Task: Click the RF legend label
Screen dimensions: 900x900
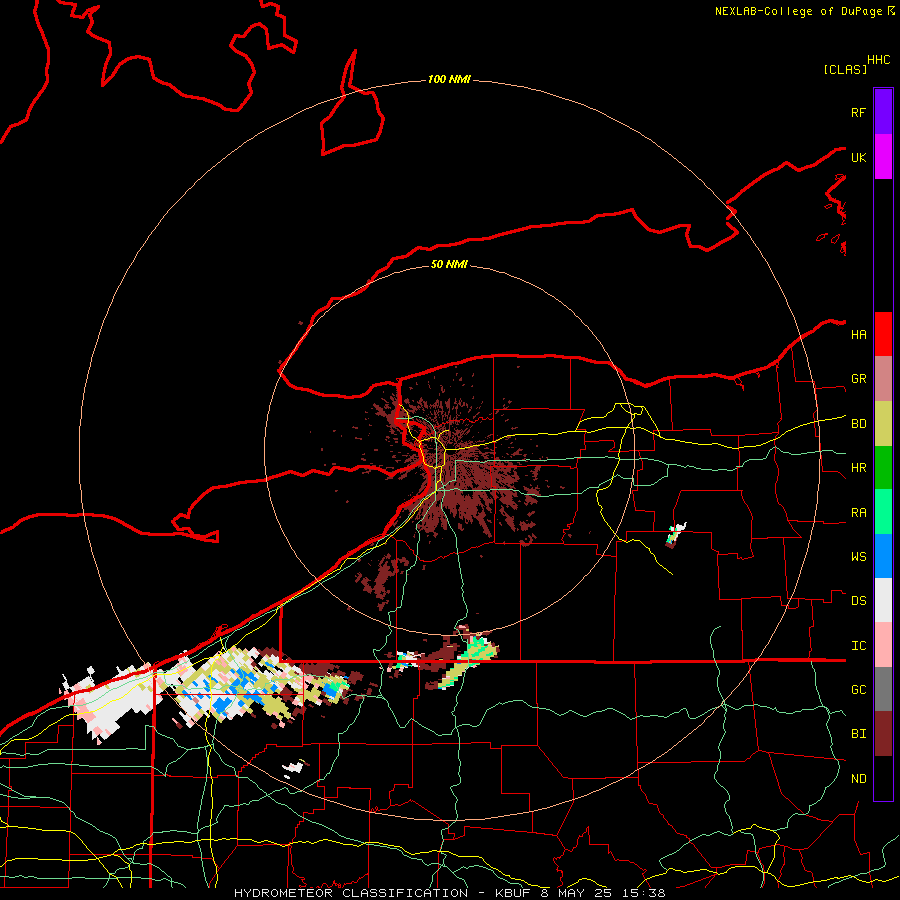Action: click(858, 112)
